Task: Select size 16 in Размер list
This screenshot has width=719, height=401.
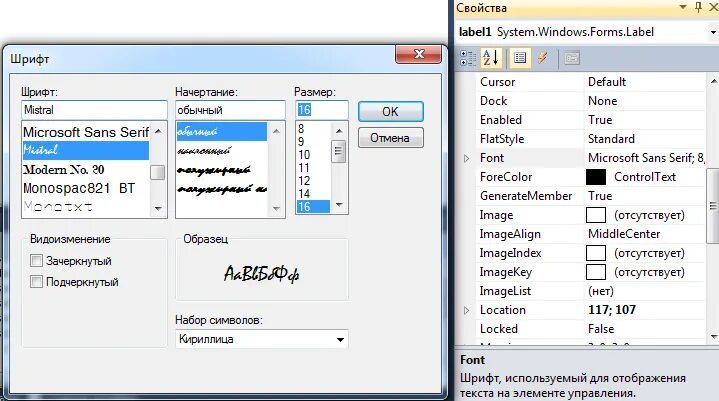Action: [x=313, y=207]
